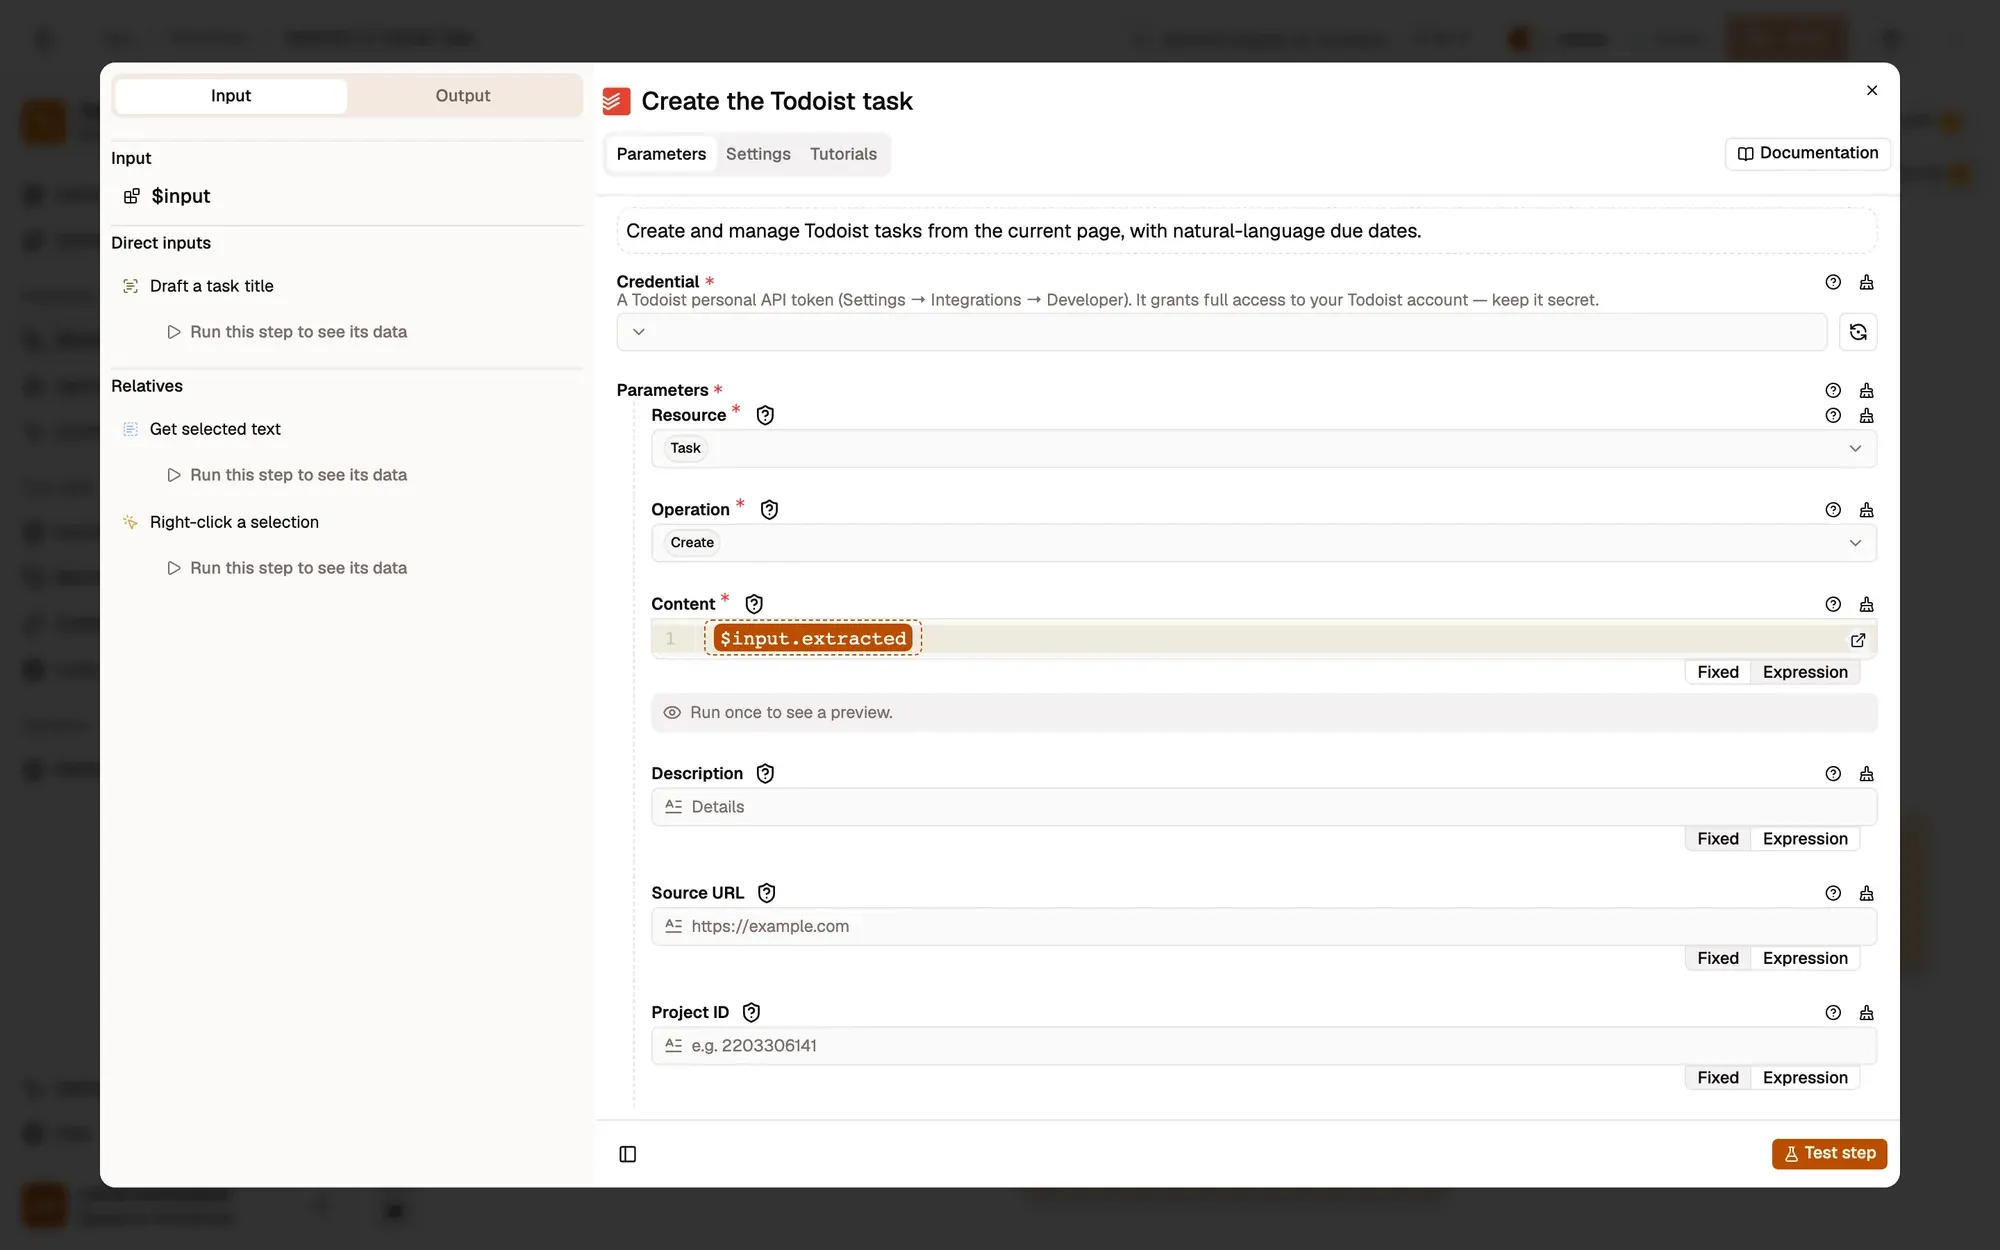This screenshot has height=1250, width=2000.
Task: Click the Test step button
Action: [1829, 1153]
